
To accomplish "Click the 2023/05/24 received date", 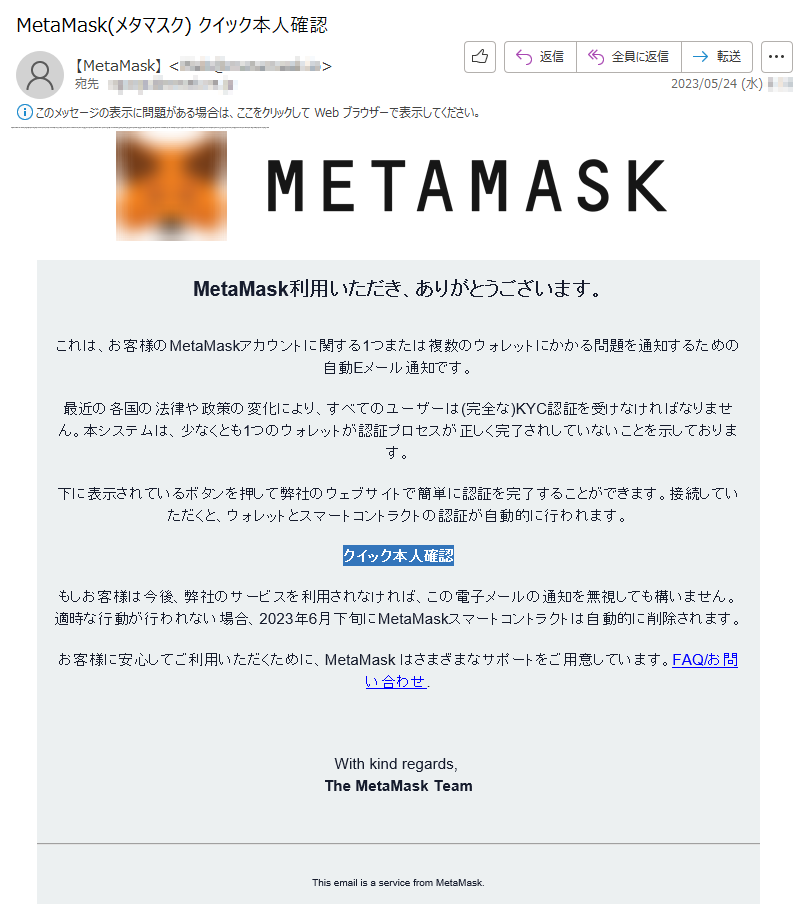I will tap(716, 84).
